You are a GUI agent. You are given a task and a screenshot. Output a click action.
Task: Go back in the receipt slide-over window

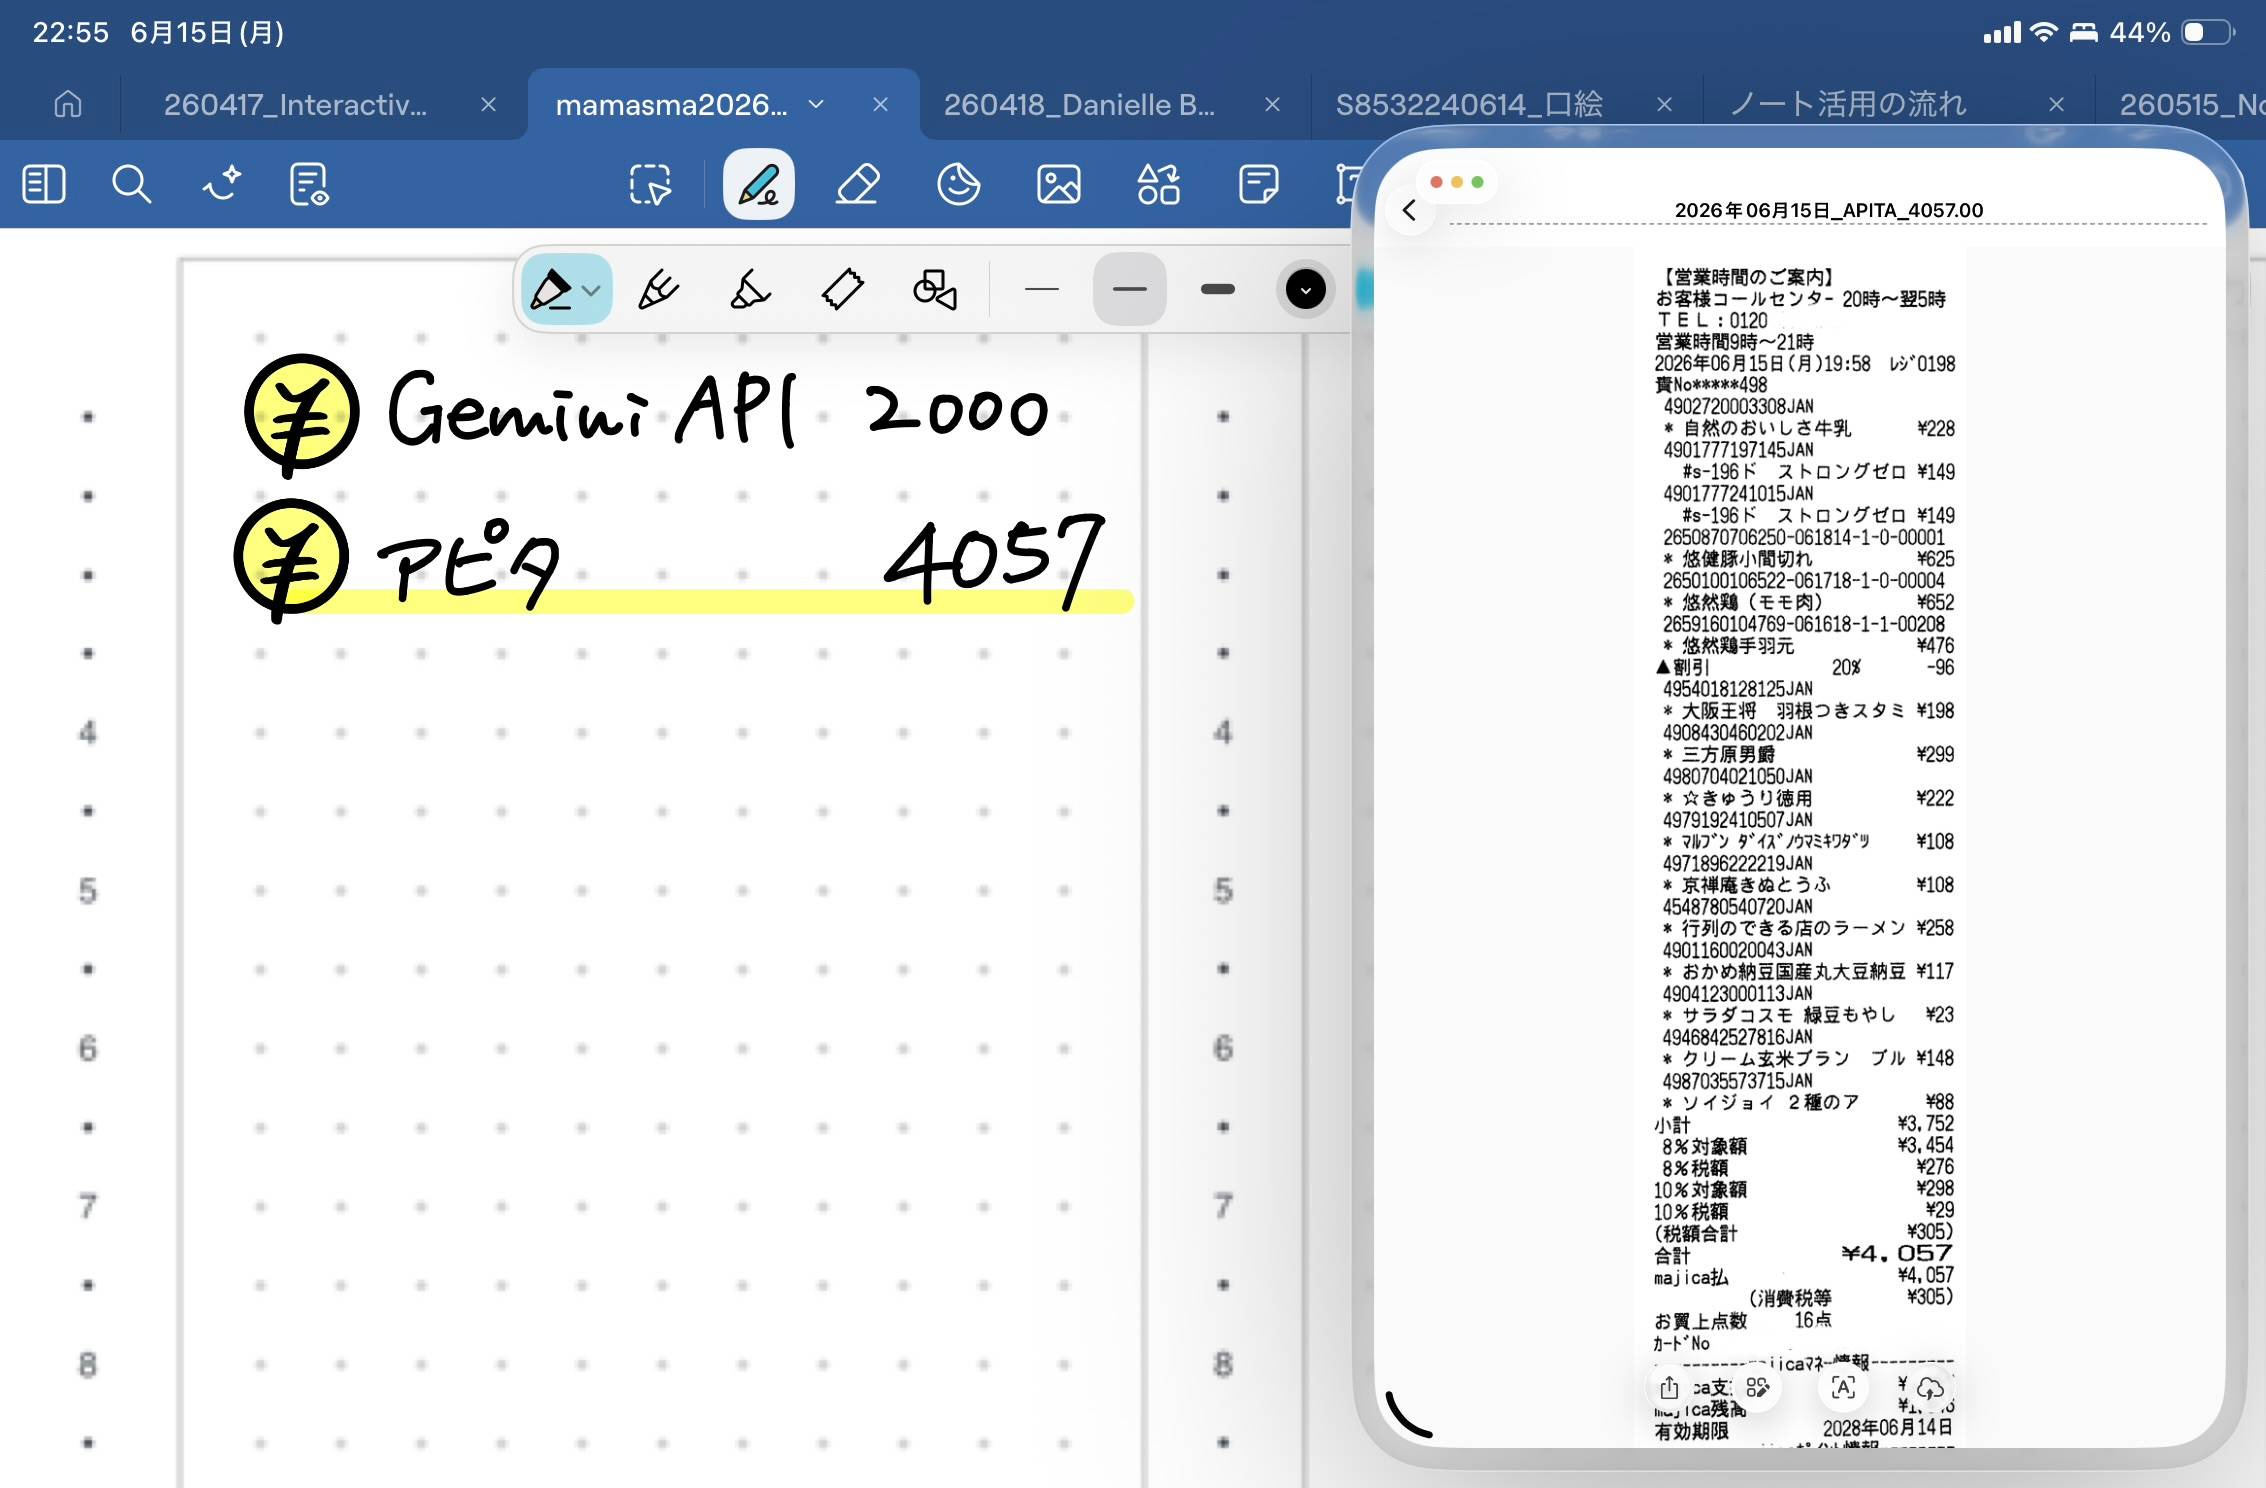coord(1409,210)
